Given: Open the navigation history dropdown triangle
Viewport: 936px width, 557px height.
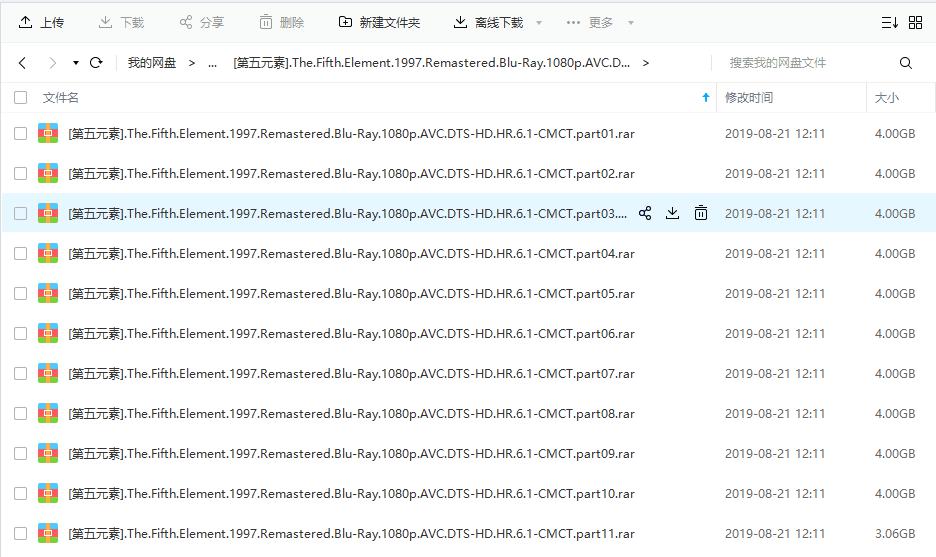Looking at the screenshot, I should 76,63.
